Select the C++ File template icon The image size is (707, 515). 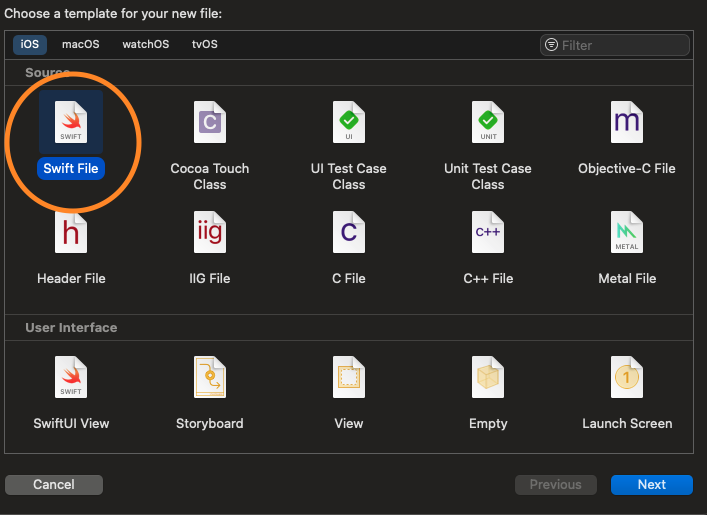488,232
